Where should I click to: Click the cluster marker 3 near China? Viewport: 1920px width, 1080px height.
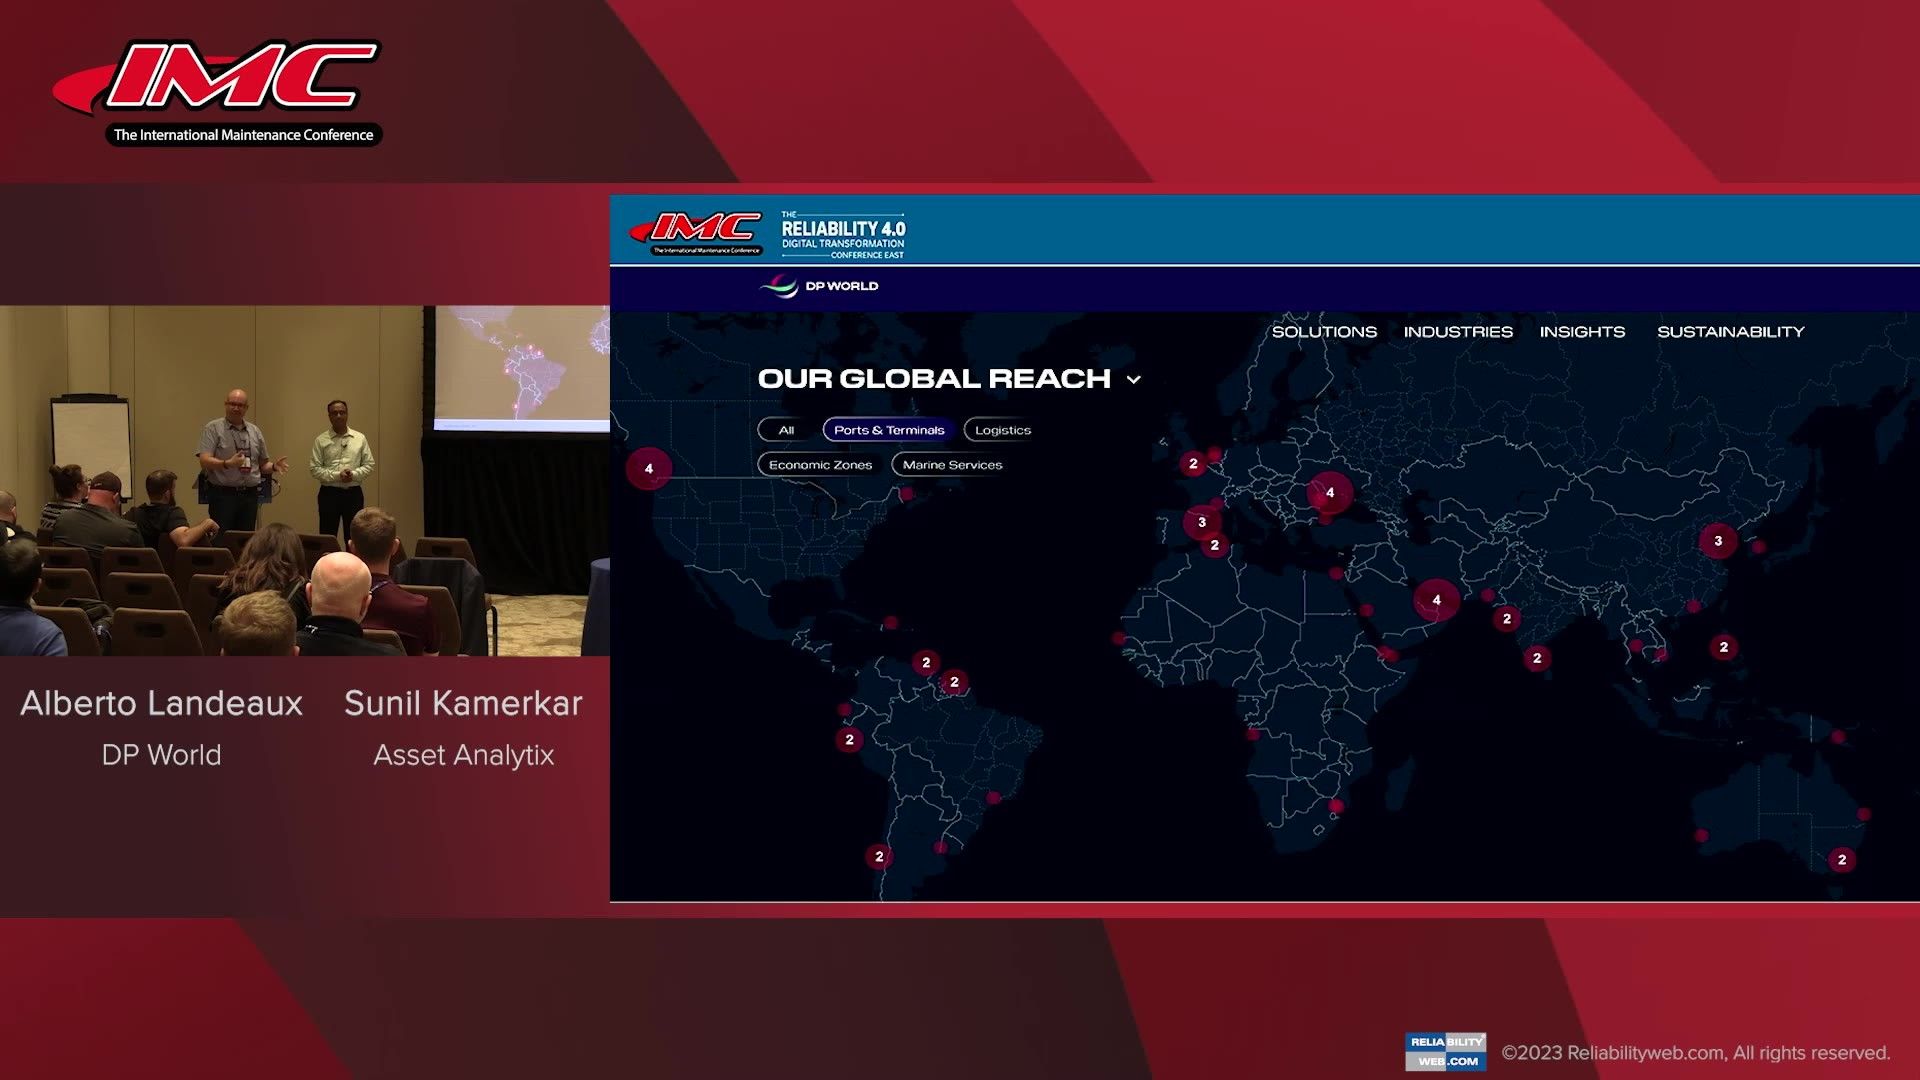tap(1718, 541)
